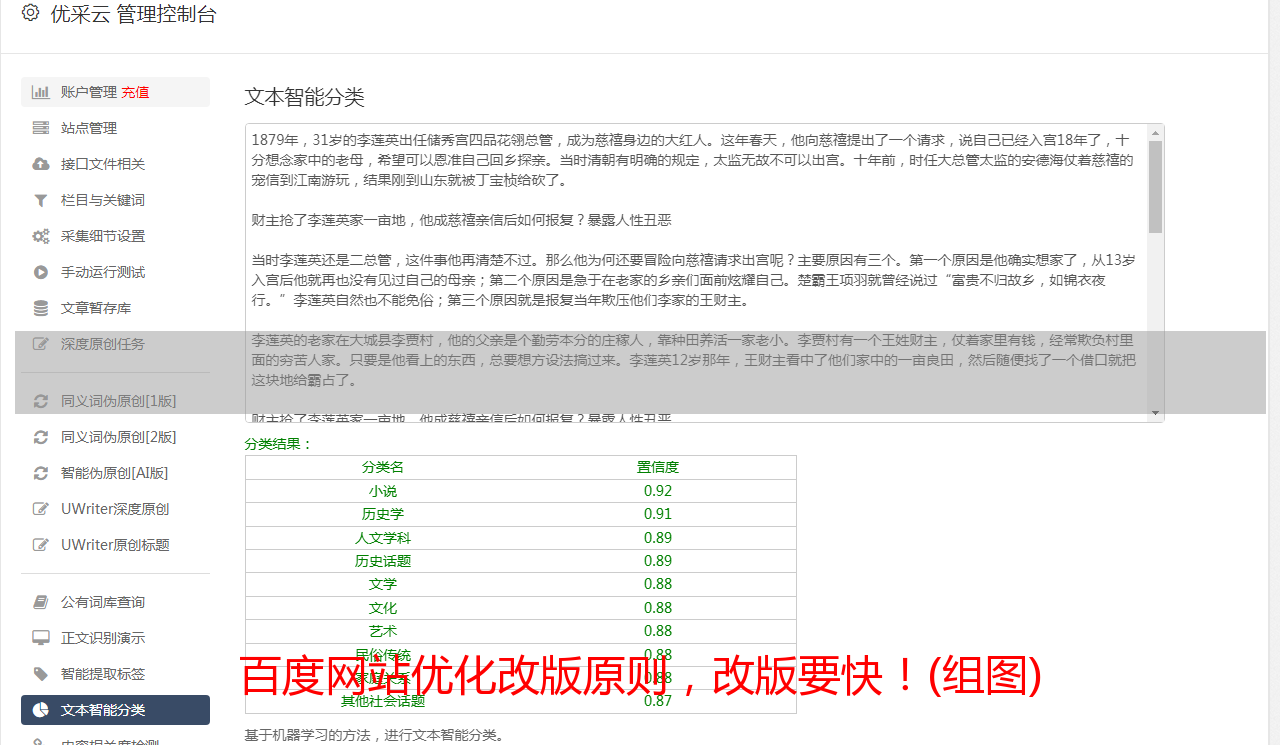The width and height of the screenshot is (1280, 745).
Task: Click the tag icon for 智能提取标签
Action: tap(41, 674)
